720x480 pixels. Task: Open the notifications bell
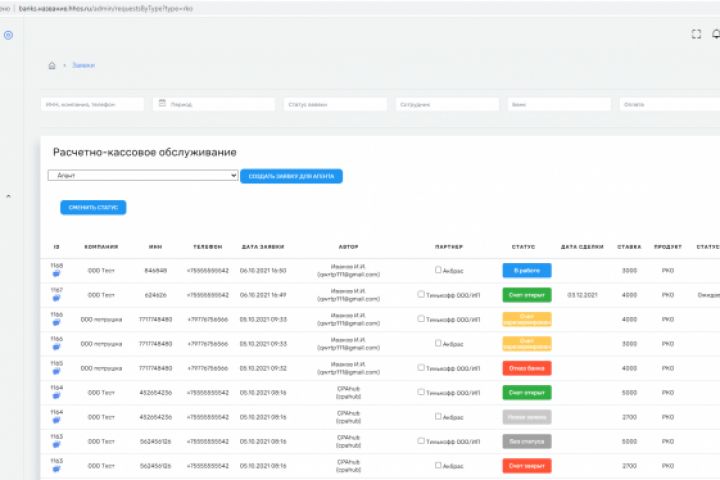pos(716,34)
